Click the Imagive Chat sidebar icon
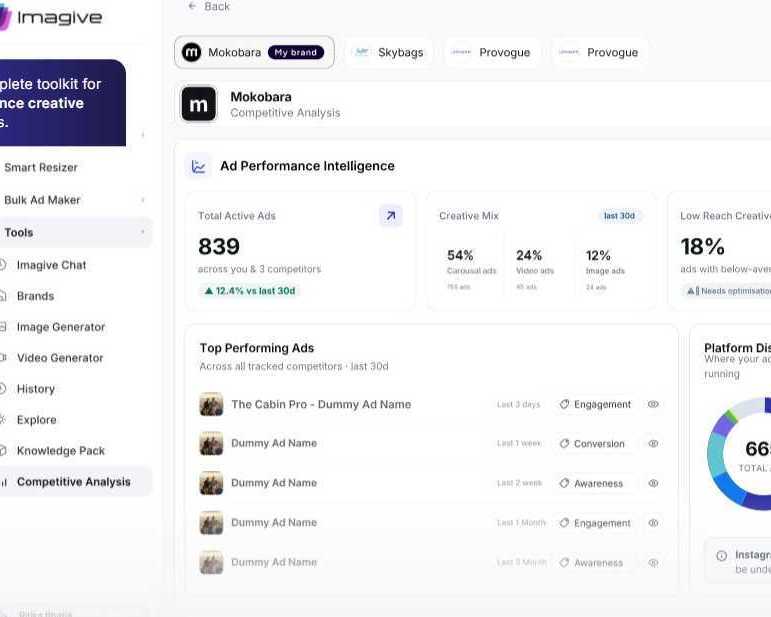This screenshot has height=617, width=771. 2,265
